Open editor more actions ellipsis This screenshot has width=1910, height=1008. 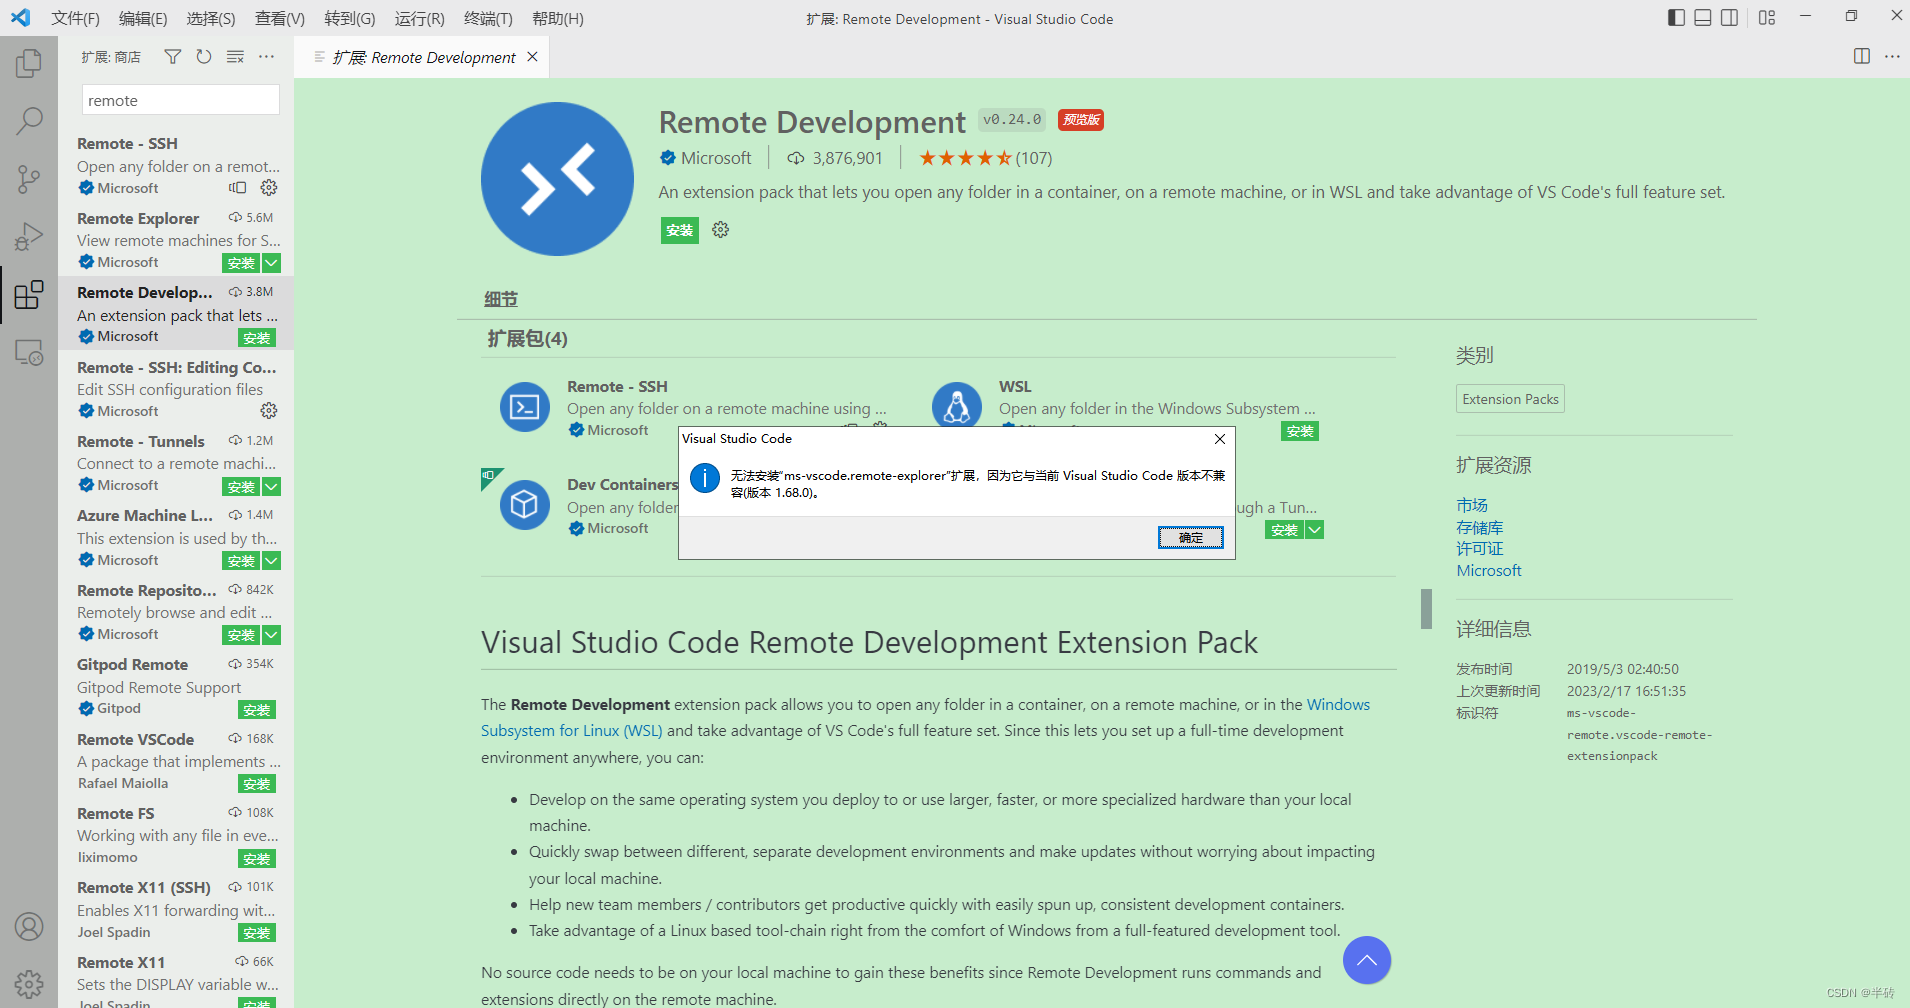click(1892, 57)
